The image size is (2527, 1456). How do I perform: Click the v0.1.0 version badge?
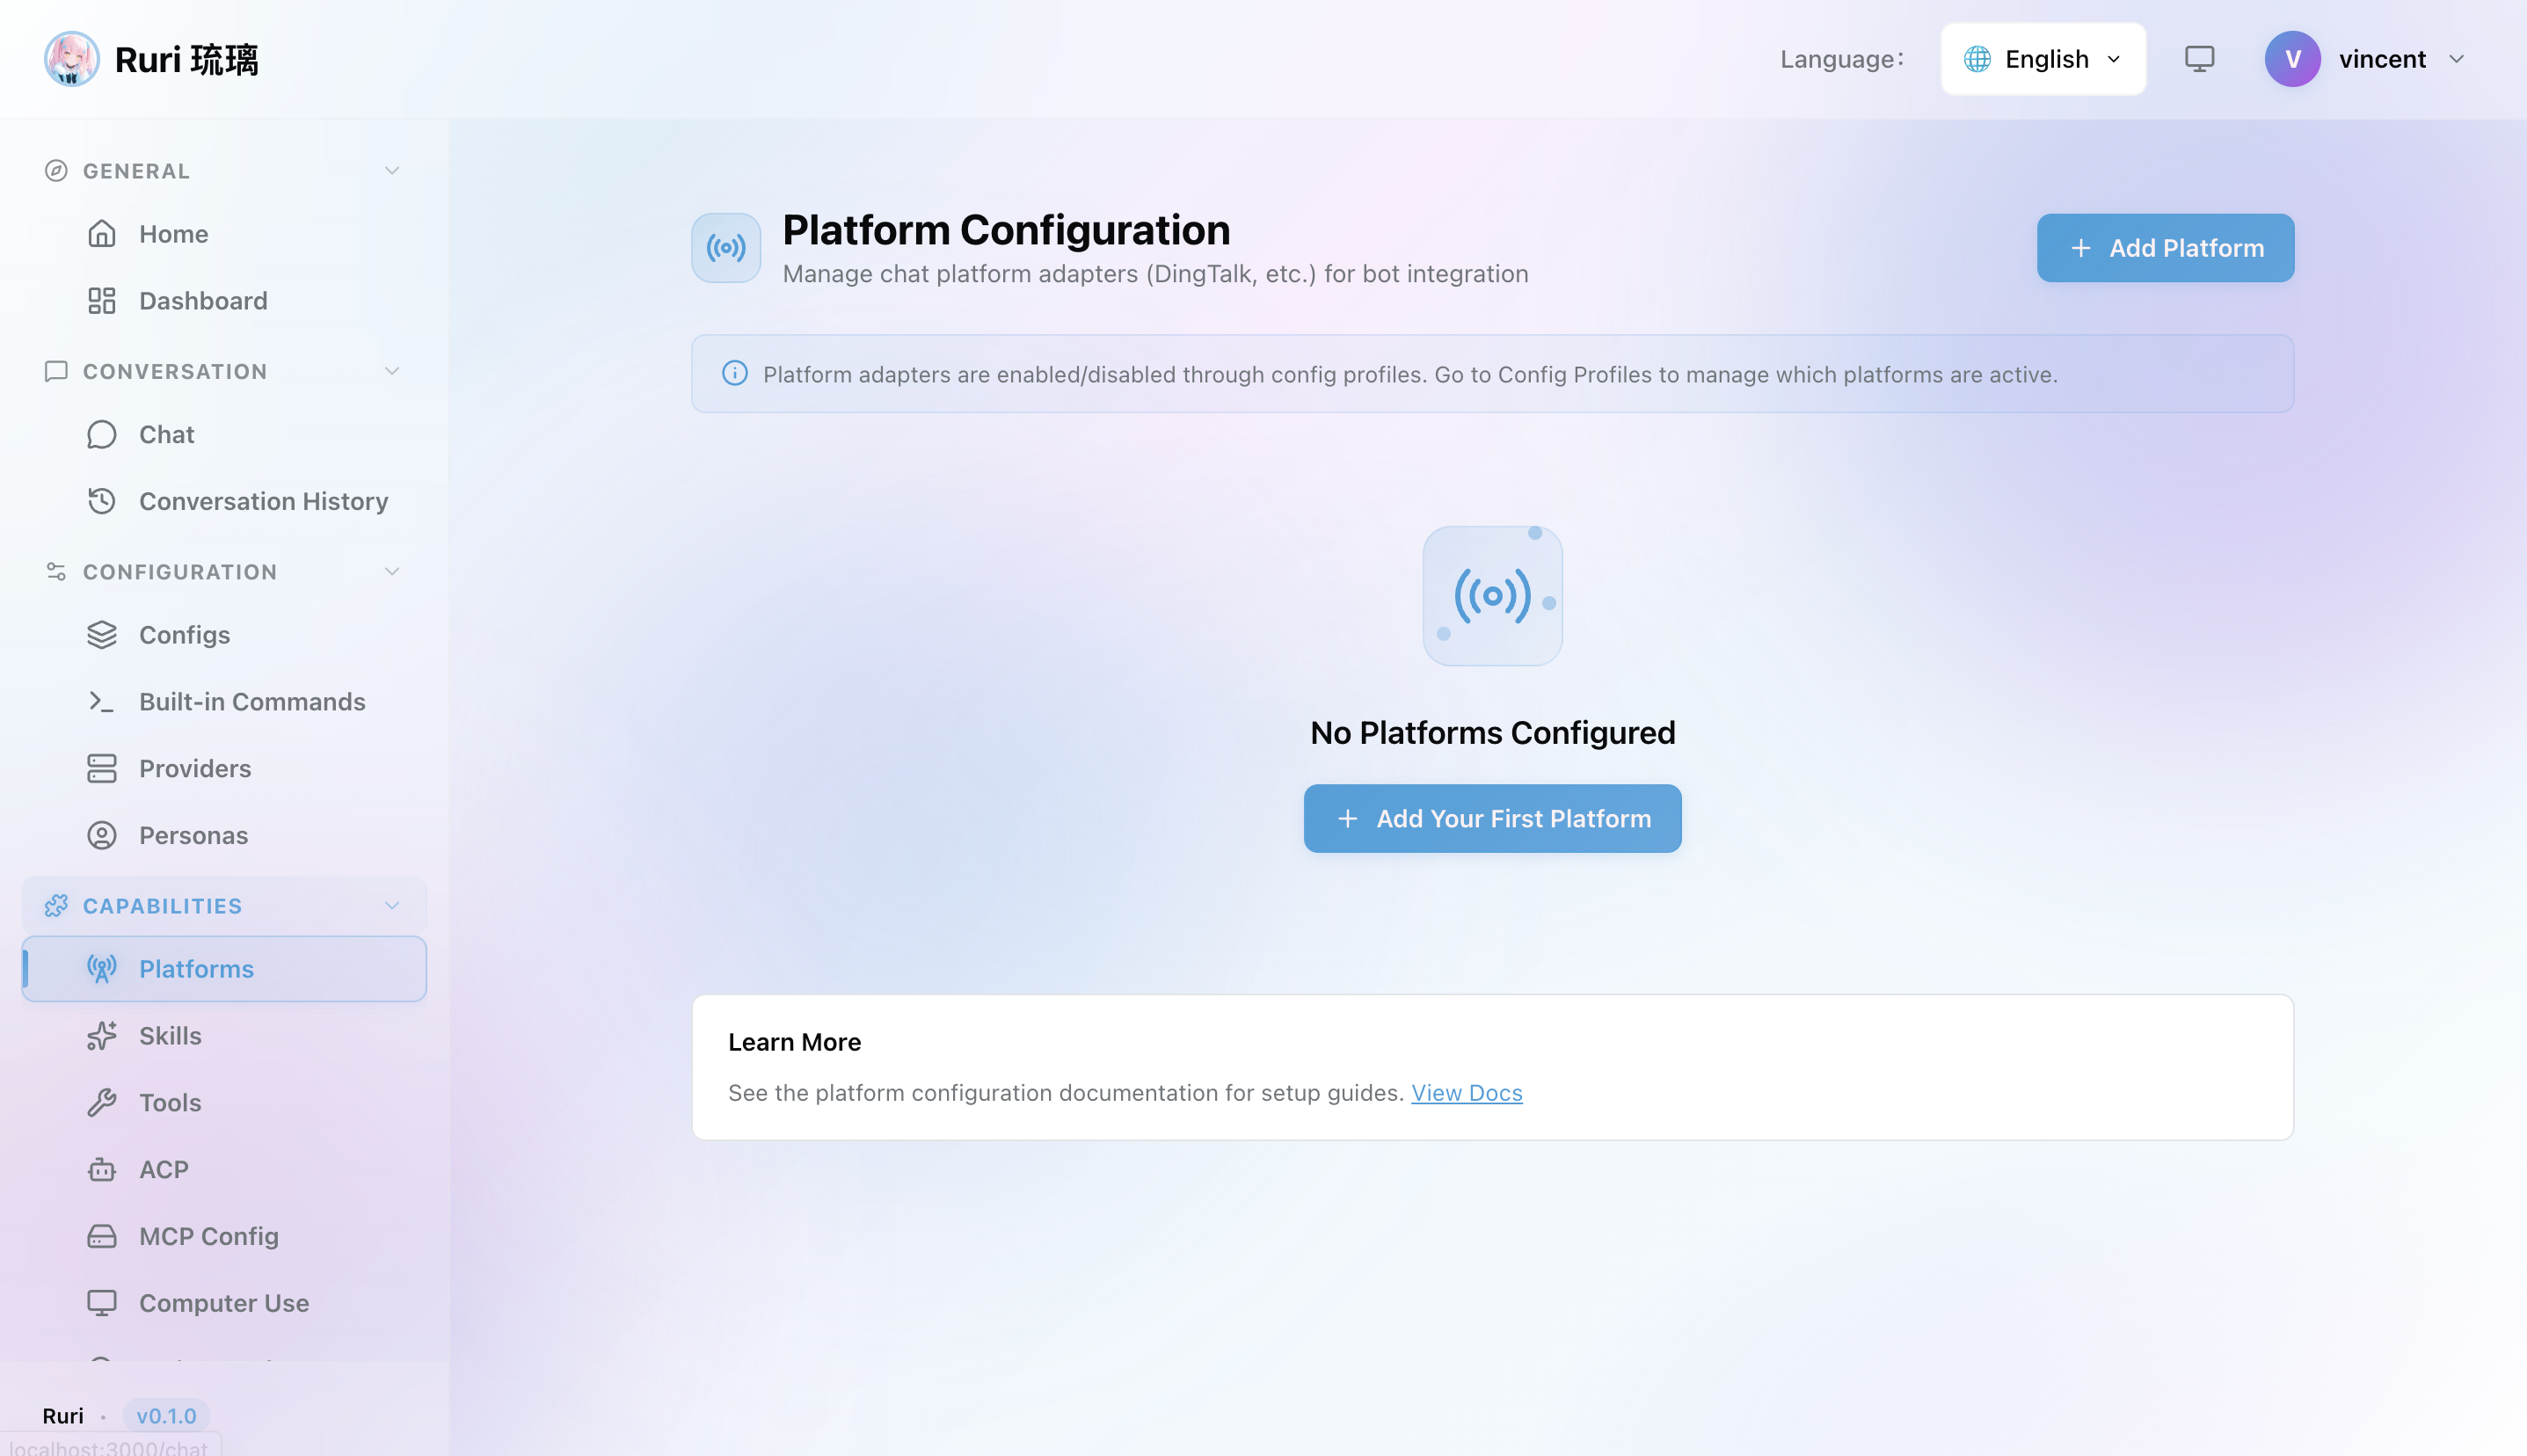[x=166, y=1416]
